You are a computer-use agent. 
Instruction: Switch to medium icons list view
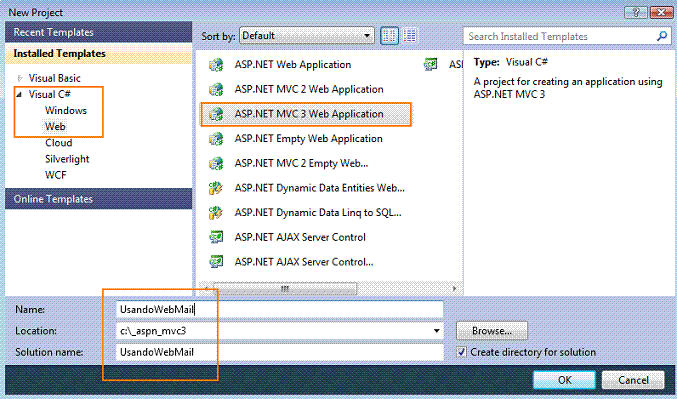point(409,36)
